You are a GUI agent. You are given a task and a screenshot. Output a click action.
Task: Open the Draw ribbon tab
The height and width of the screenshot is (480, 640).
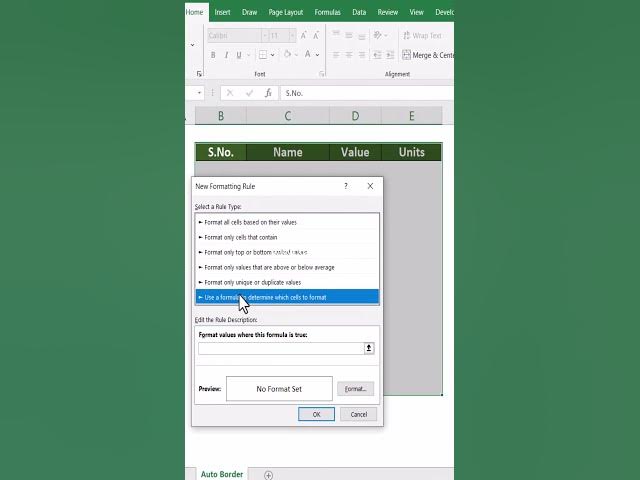[x=249, y=12]
